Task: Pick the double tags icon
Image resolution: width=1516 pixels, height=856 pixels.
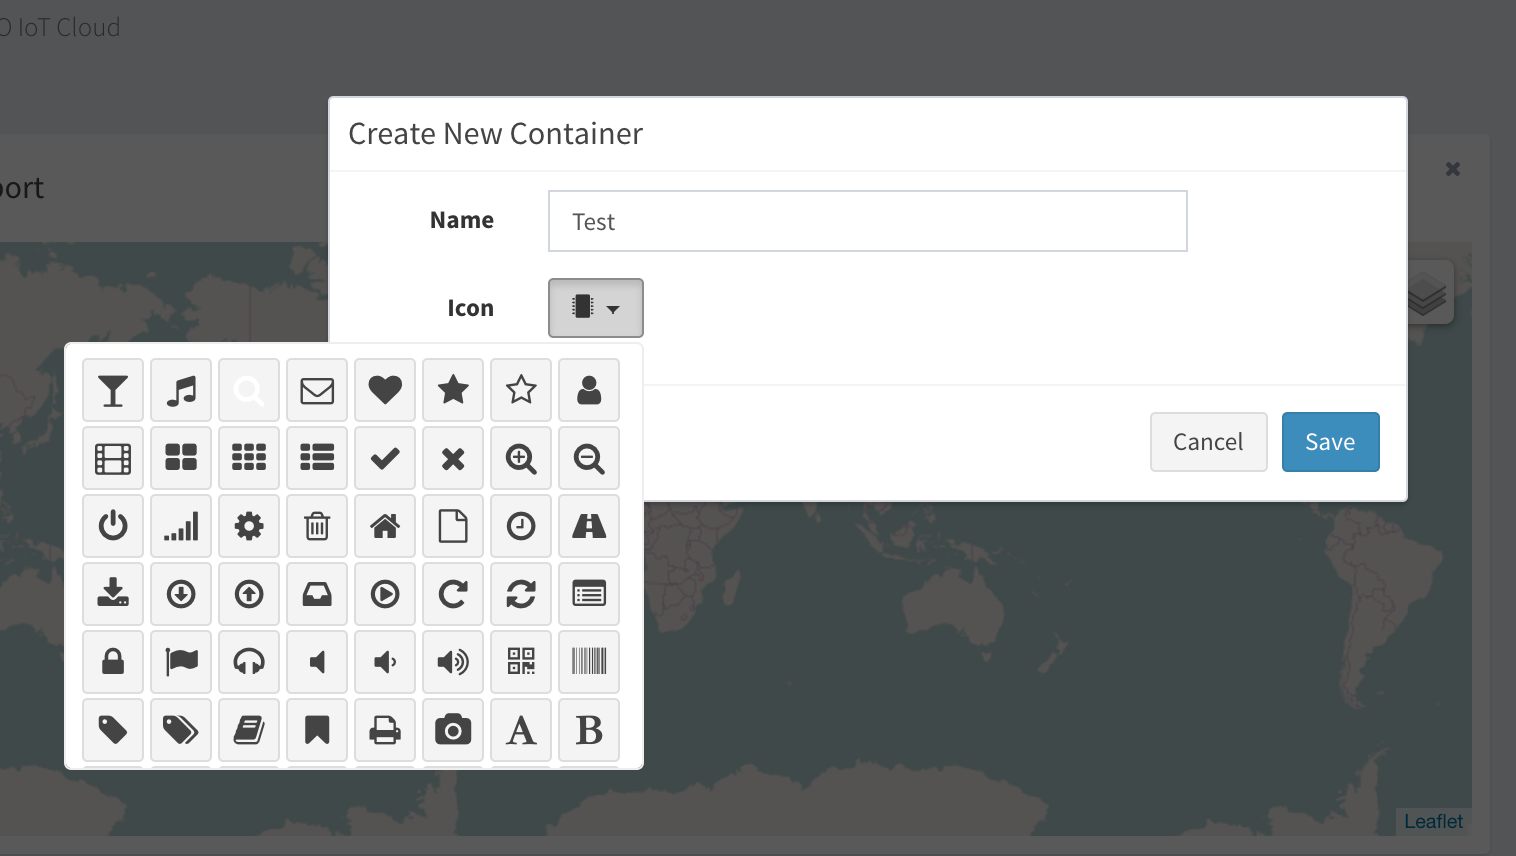Action: point(181,730)
